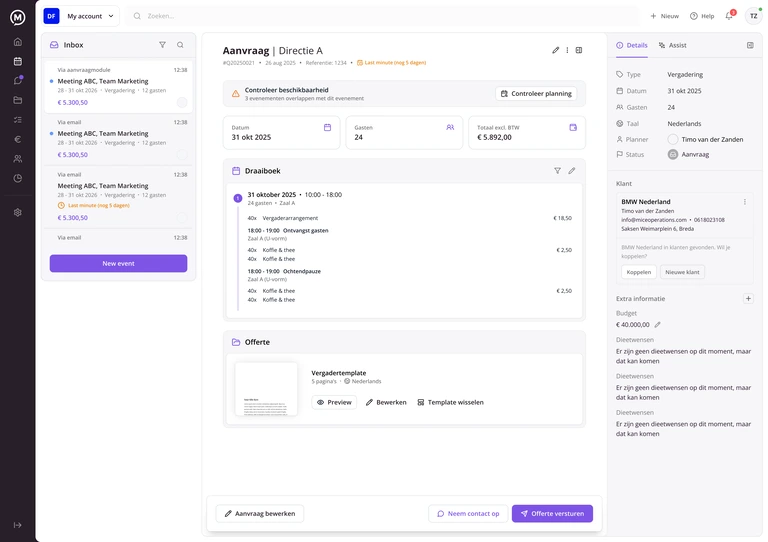Edit the Aanvraag title with pencil icon

click(555, 50)
